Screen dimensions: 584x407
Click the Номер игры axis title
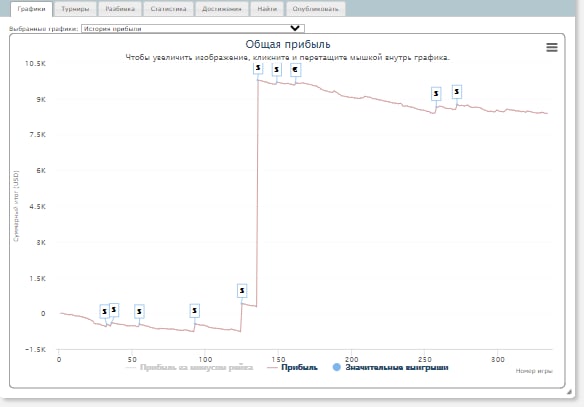point(534,371)
